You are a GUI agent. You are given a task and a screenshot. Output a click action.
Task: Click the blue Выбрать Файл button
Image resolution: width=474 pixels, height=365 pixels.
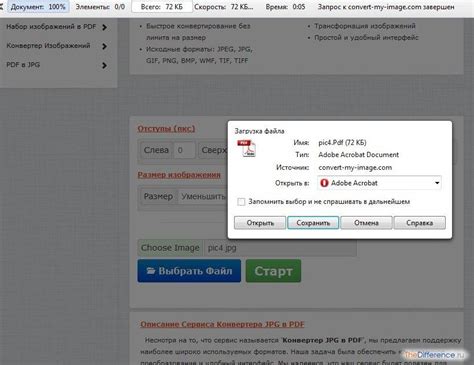(x=189, y=271)
